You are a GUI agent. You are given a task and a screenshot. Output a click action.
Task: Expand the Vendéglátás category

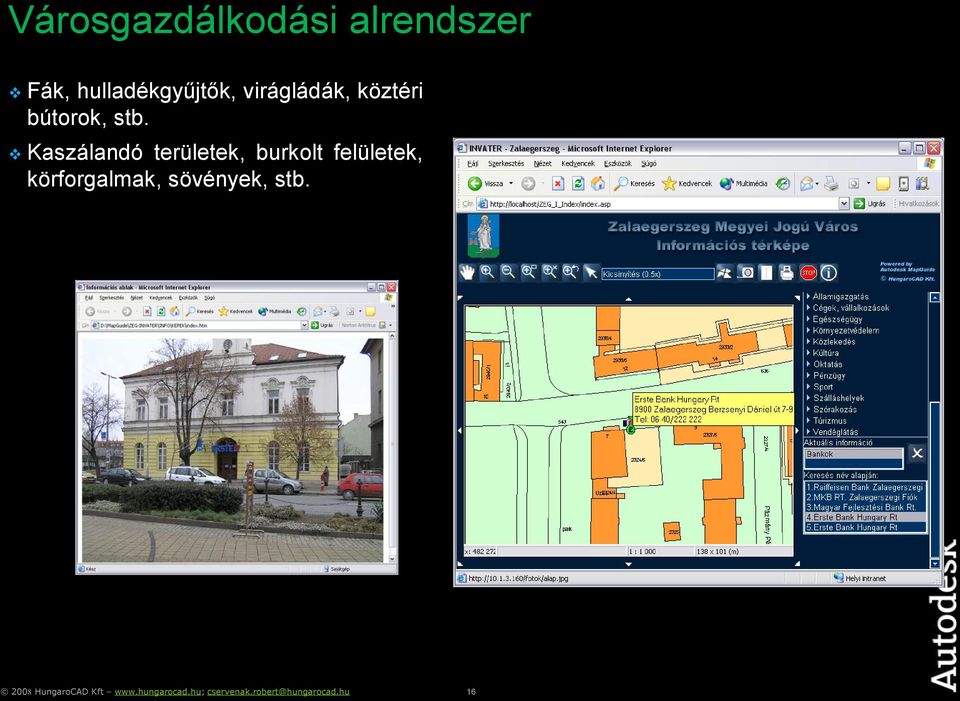(x=831, y=432)
